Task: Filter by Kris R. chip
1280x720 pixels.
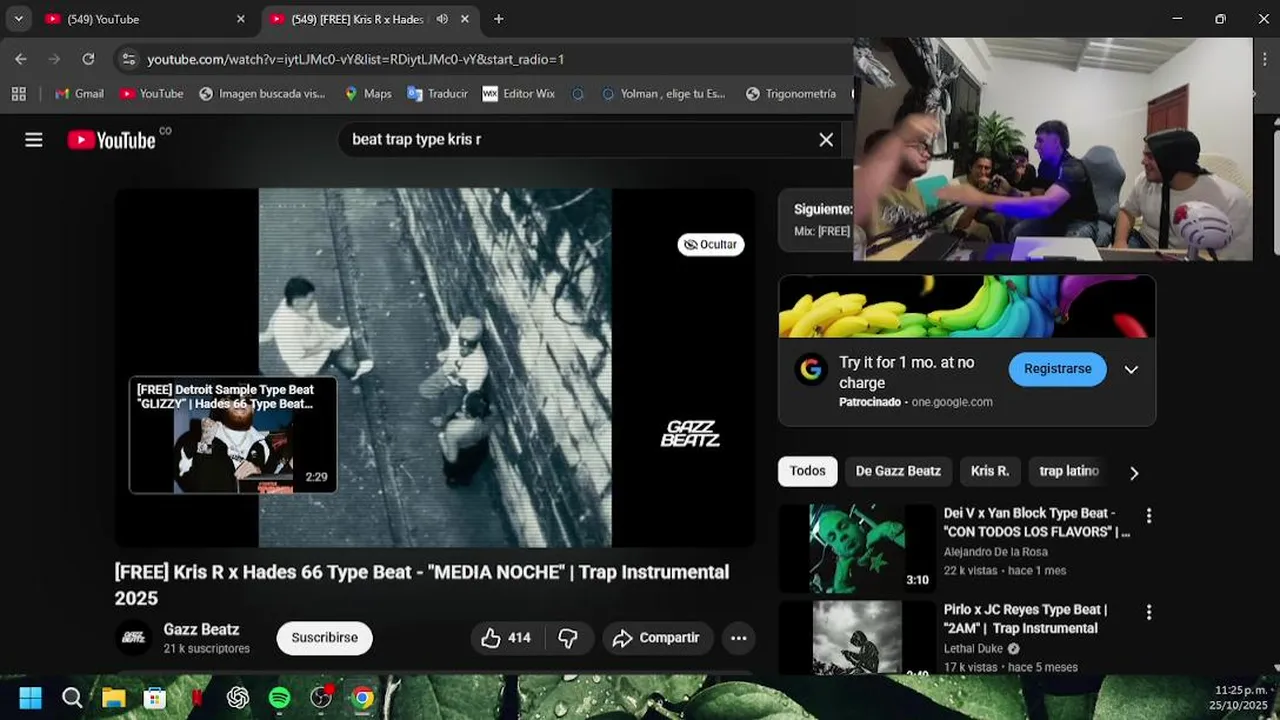Action: [990, 471]
